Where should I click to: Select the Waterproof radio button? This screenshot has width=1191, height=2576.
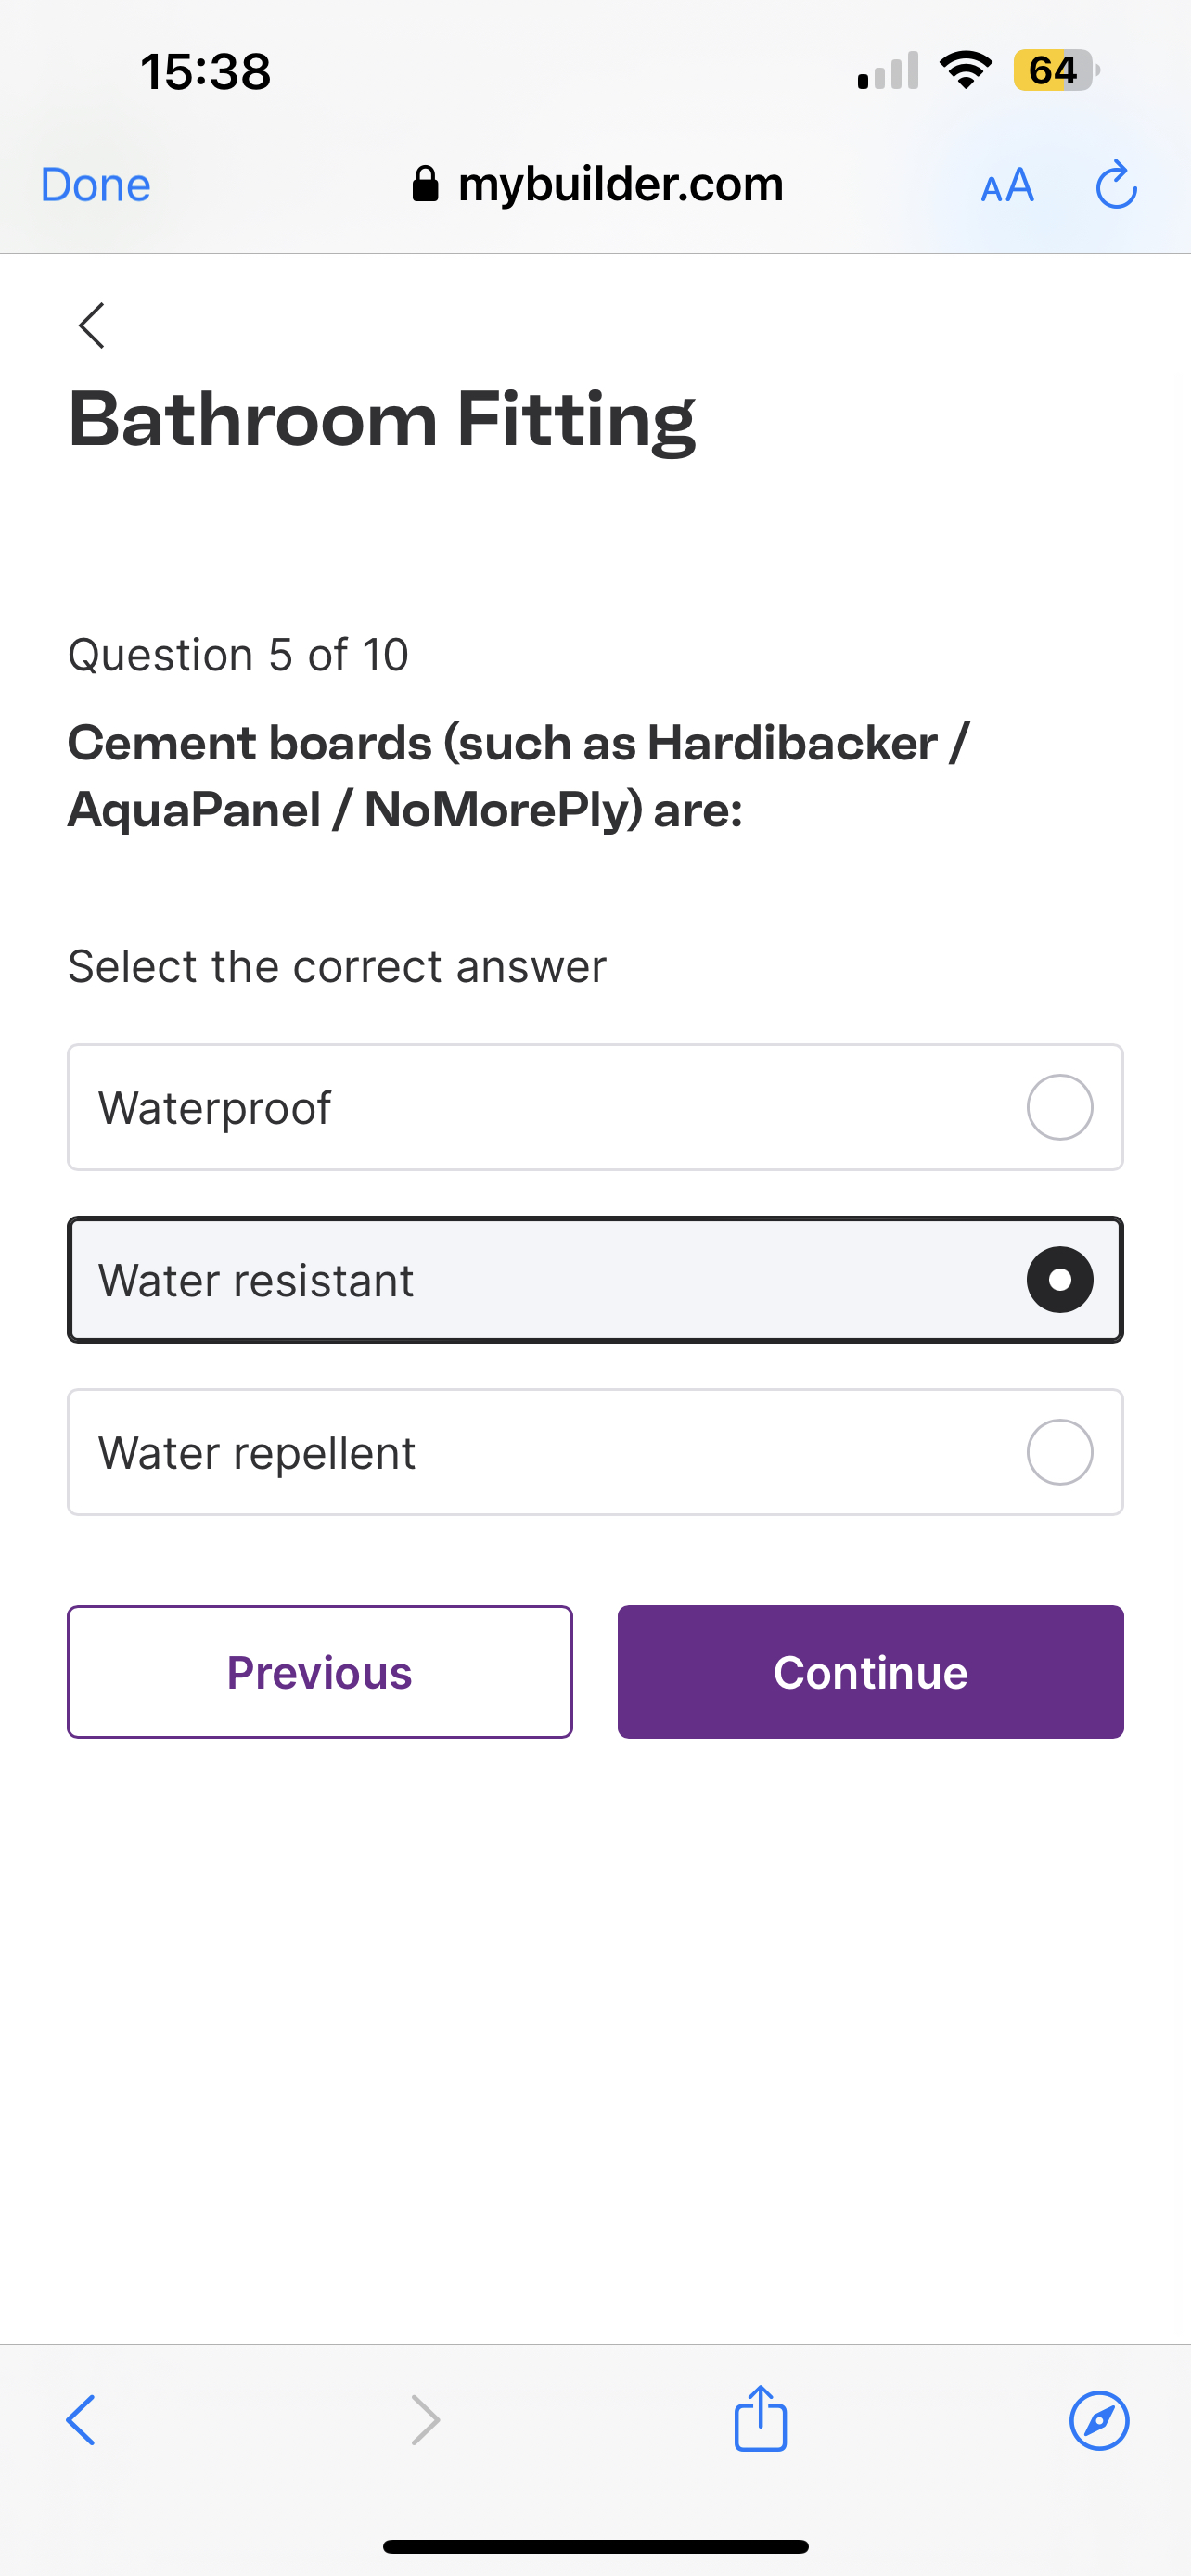click(1059, 1107)
